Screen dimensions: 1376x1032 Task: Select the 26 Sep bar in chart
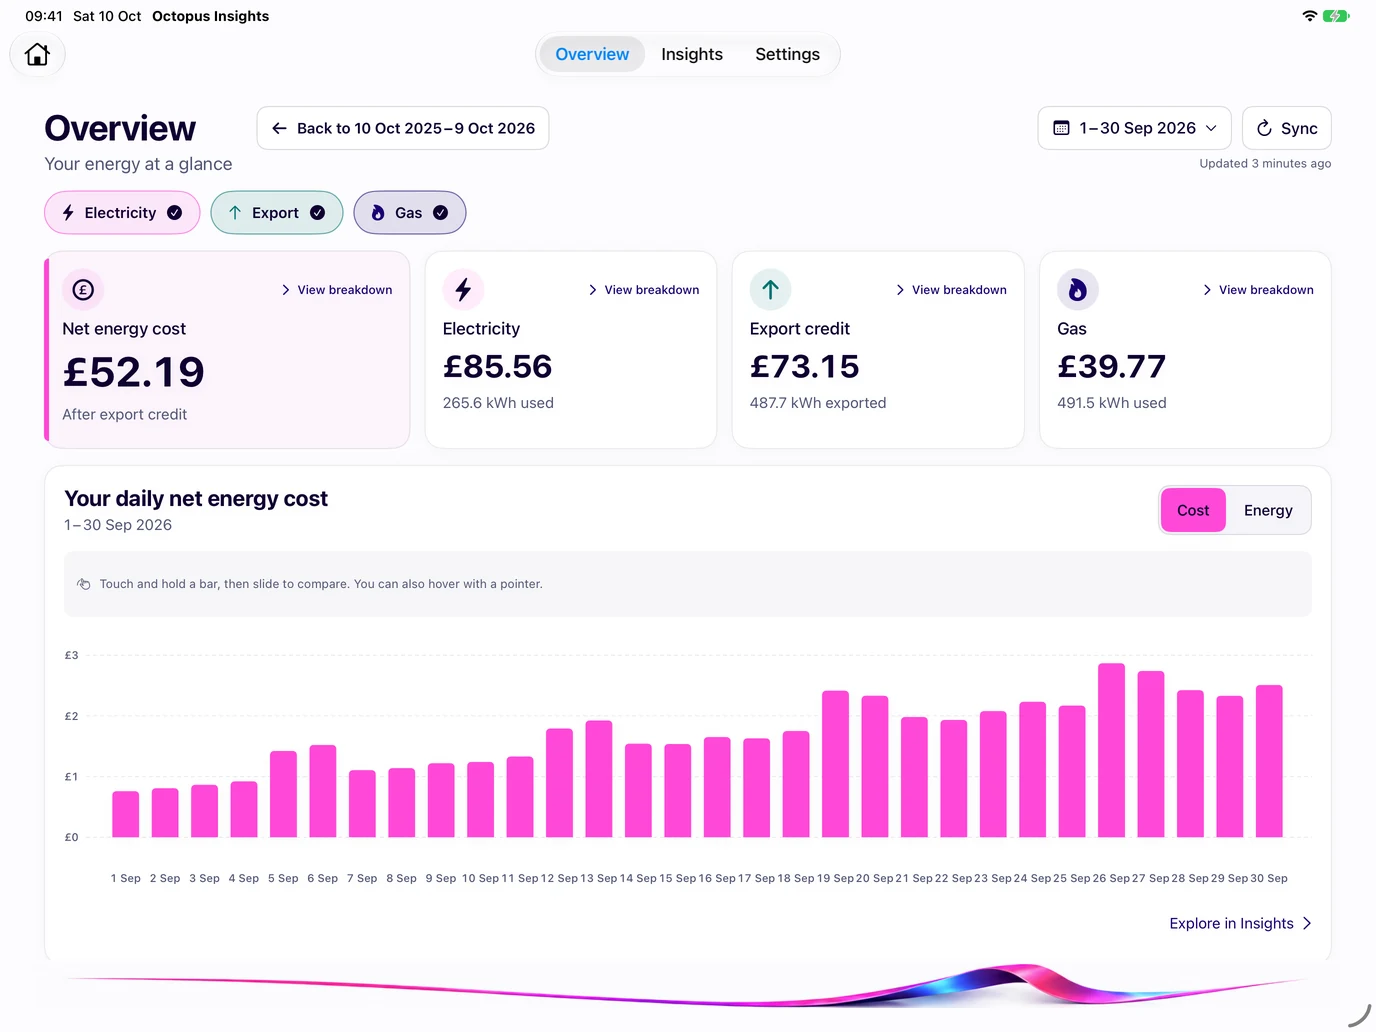1111,750
